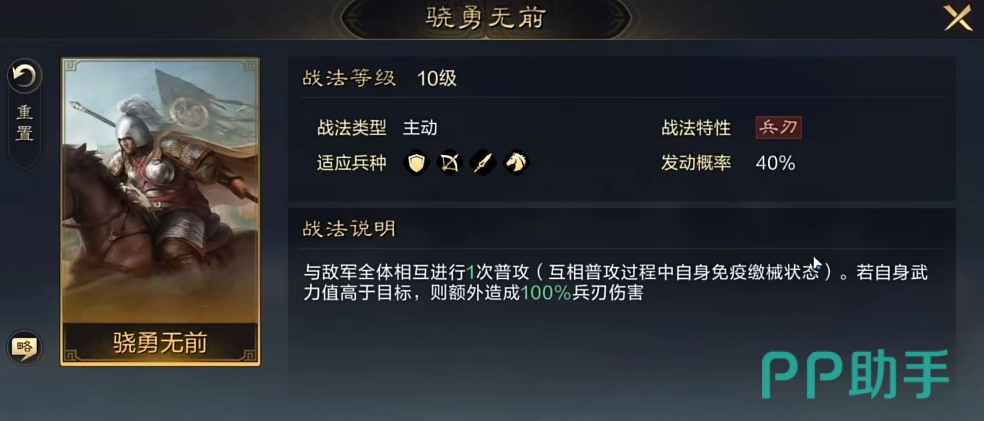Click the 适应兵种 label

click(x=351, y=163)
